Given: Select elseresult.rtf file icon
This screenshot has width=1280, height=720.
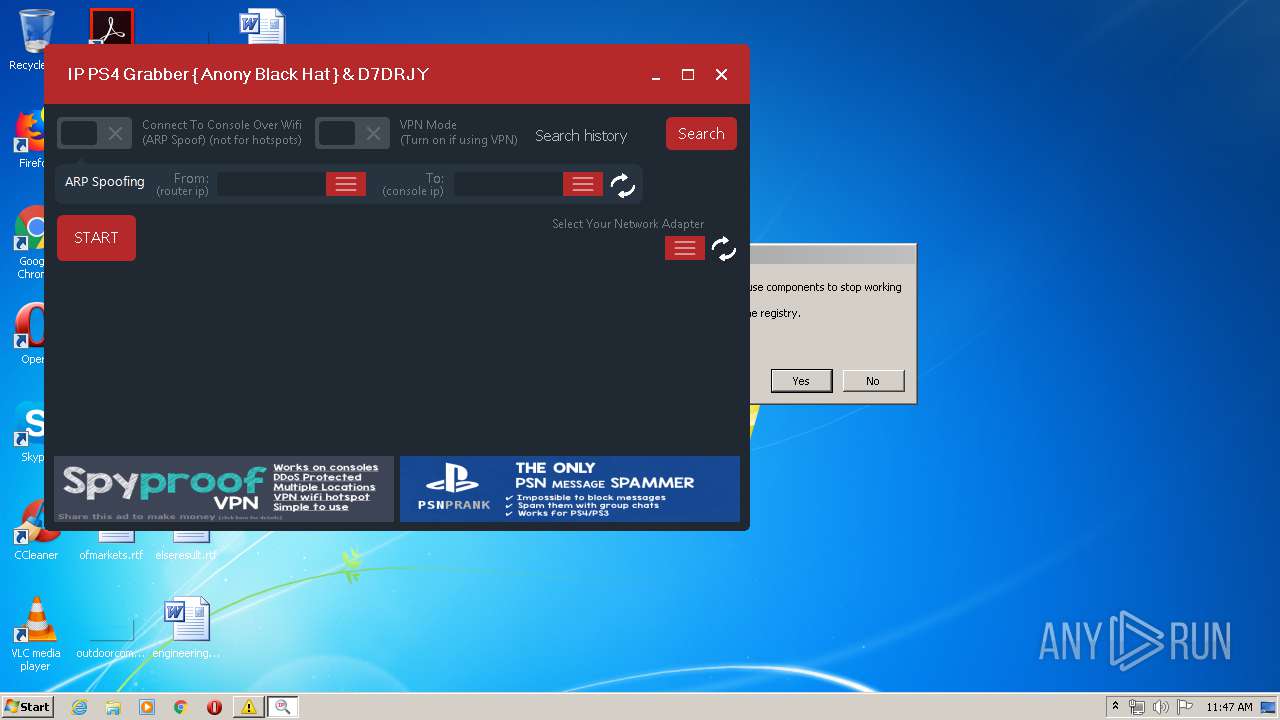Looking at the screenshot, I should coord(186,547).
